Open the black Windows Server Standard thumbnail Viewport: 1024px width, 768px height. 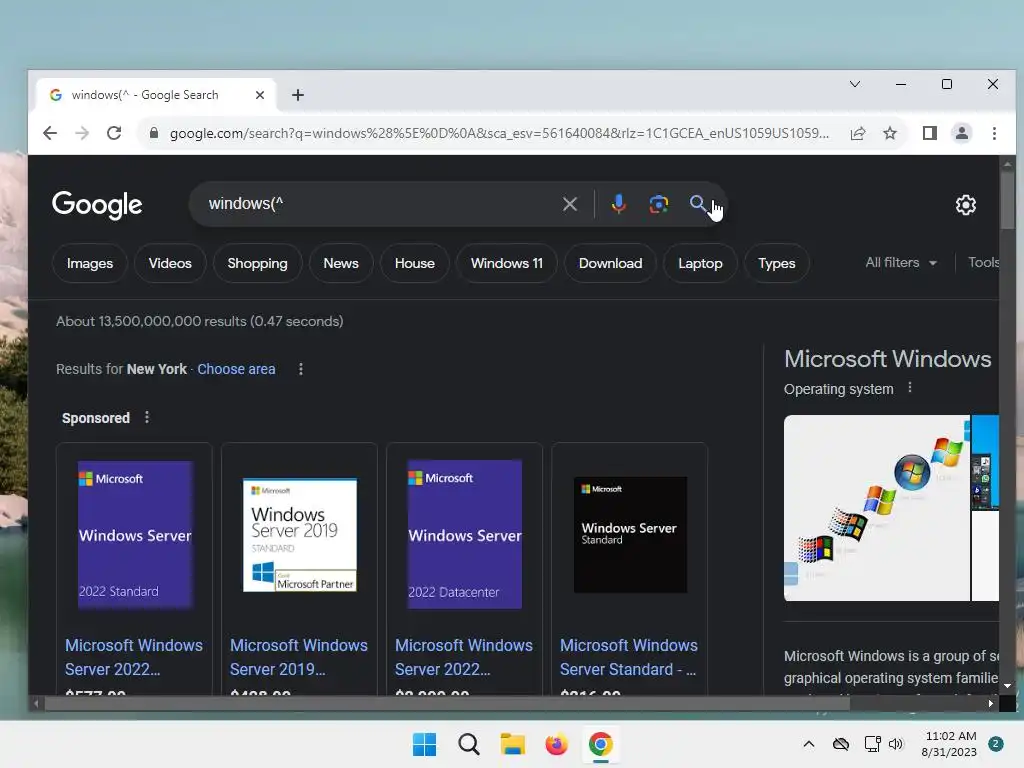pyautogui.click(x=630, y=535)
